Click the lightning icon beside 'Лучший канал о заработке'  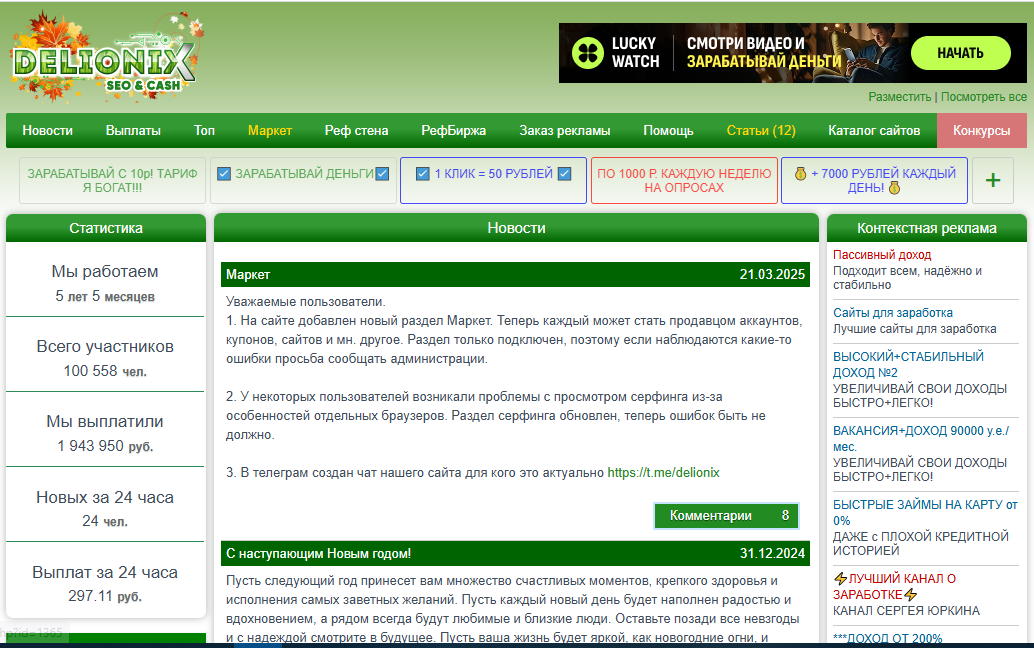pos(840,578)
